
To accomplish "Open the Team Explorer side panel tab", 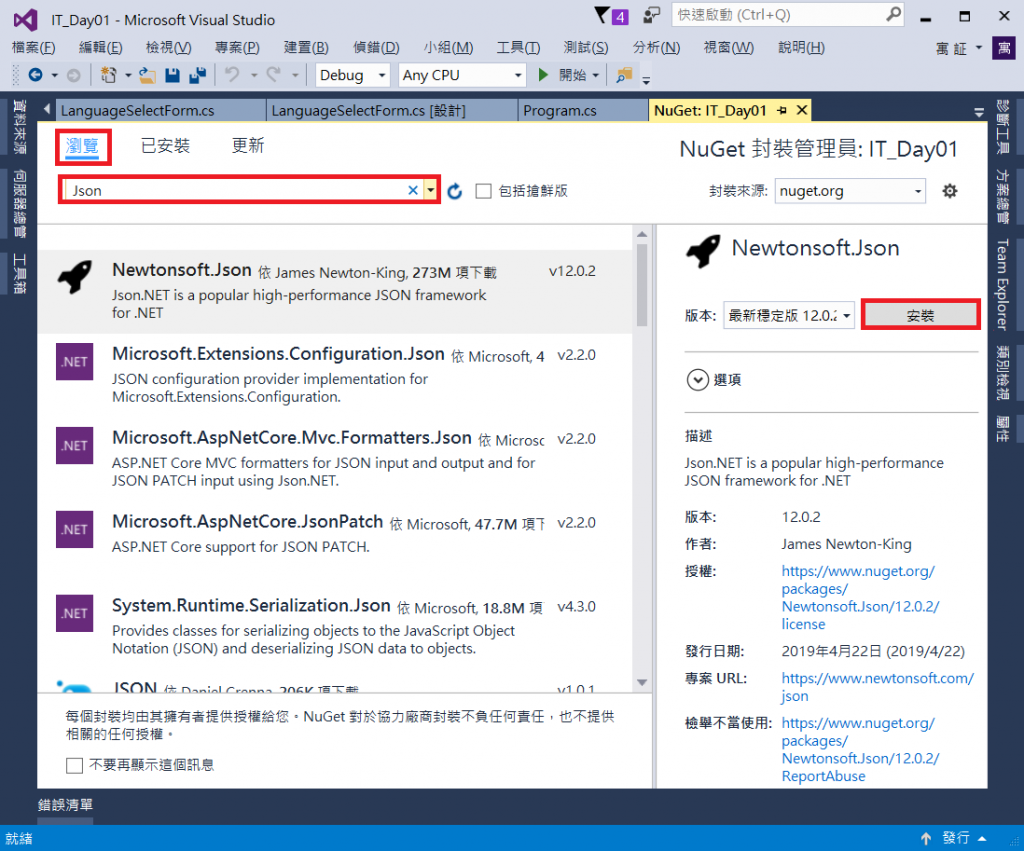I will (1002, 284).
